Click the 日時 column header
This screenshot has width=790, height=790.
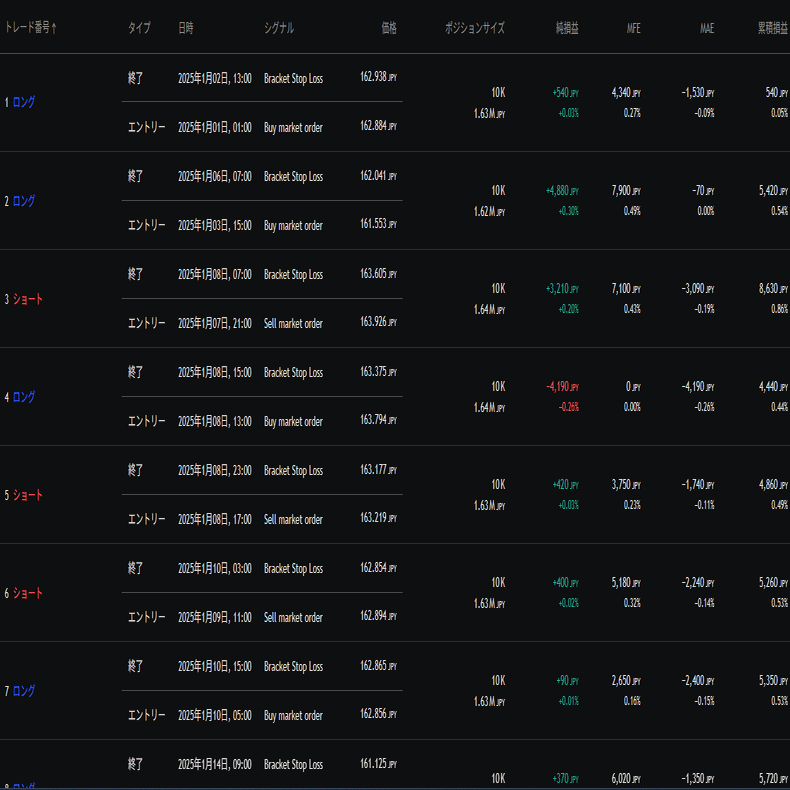[x=185, y=28]
